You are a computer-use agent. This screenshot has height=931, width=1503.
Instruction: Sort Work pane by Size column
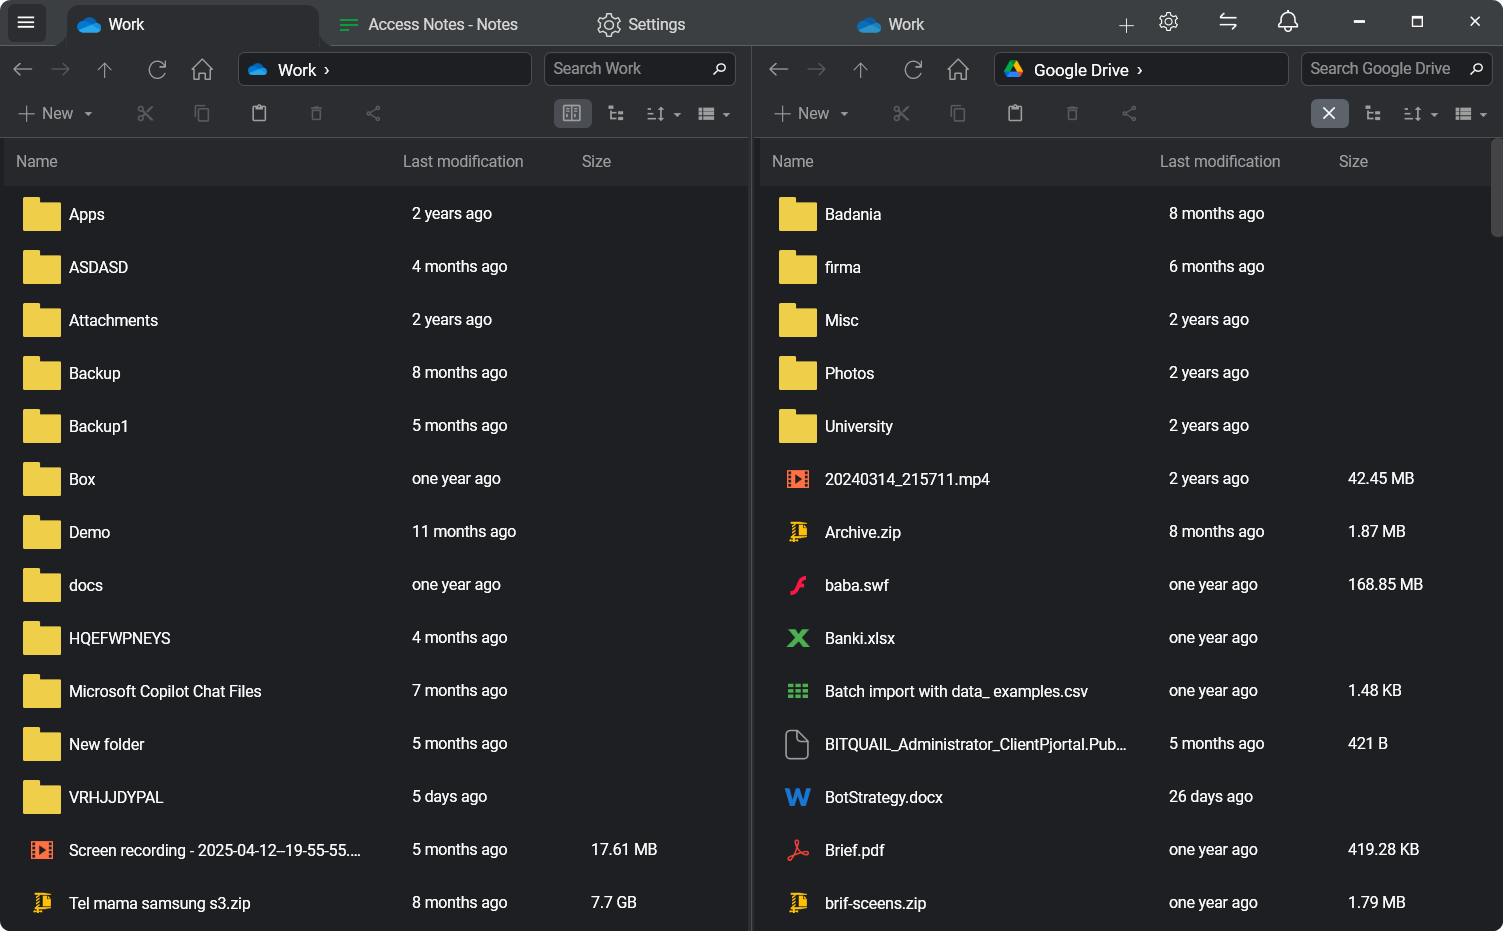(596, 161)
